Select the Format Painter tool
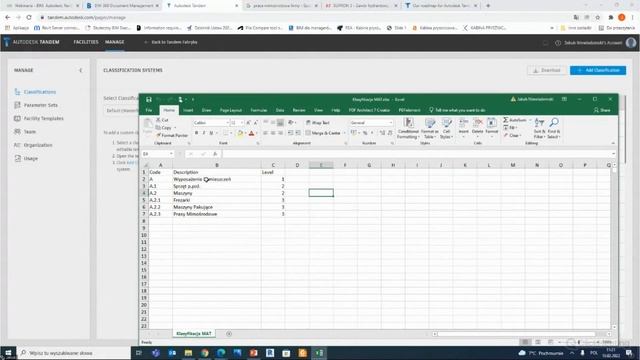The height and width of the screenshot is (360, 640). [x=172, y=135]
